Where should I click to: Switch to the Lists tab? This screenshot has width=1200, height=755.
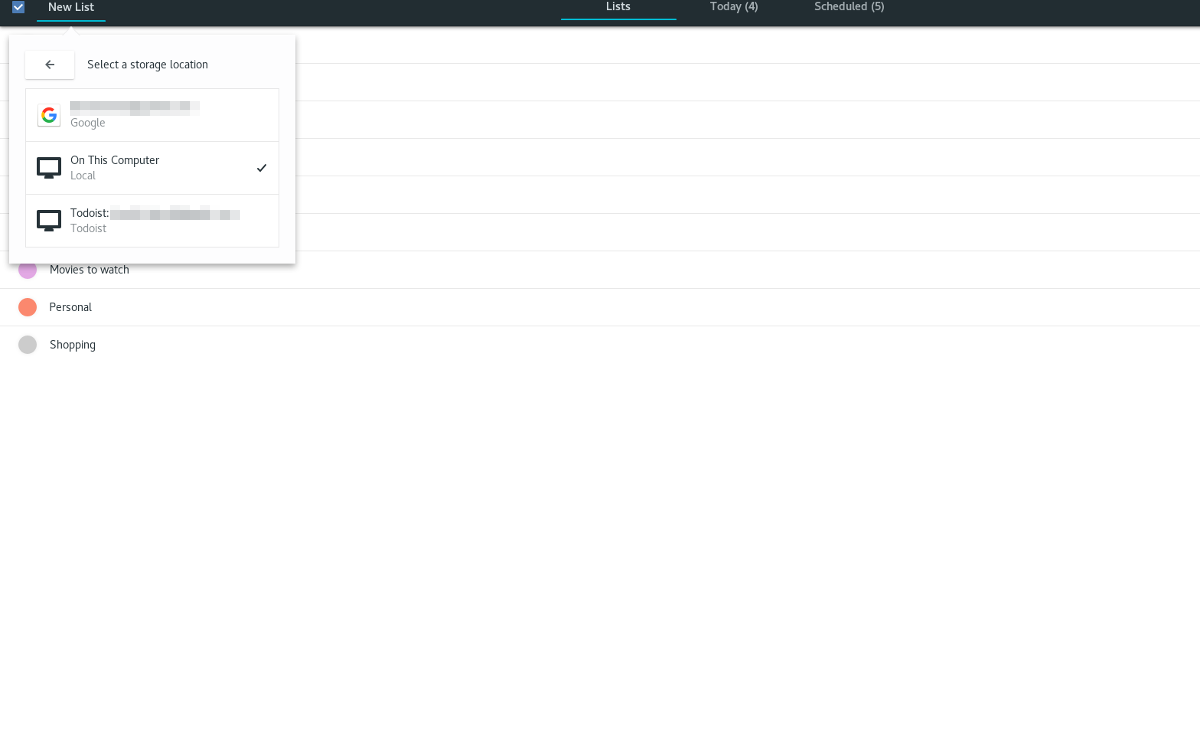click(618, 7)
